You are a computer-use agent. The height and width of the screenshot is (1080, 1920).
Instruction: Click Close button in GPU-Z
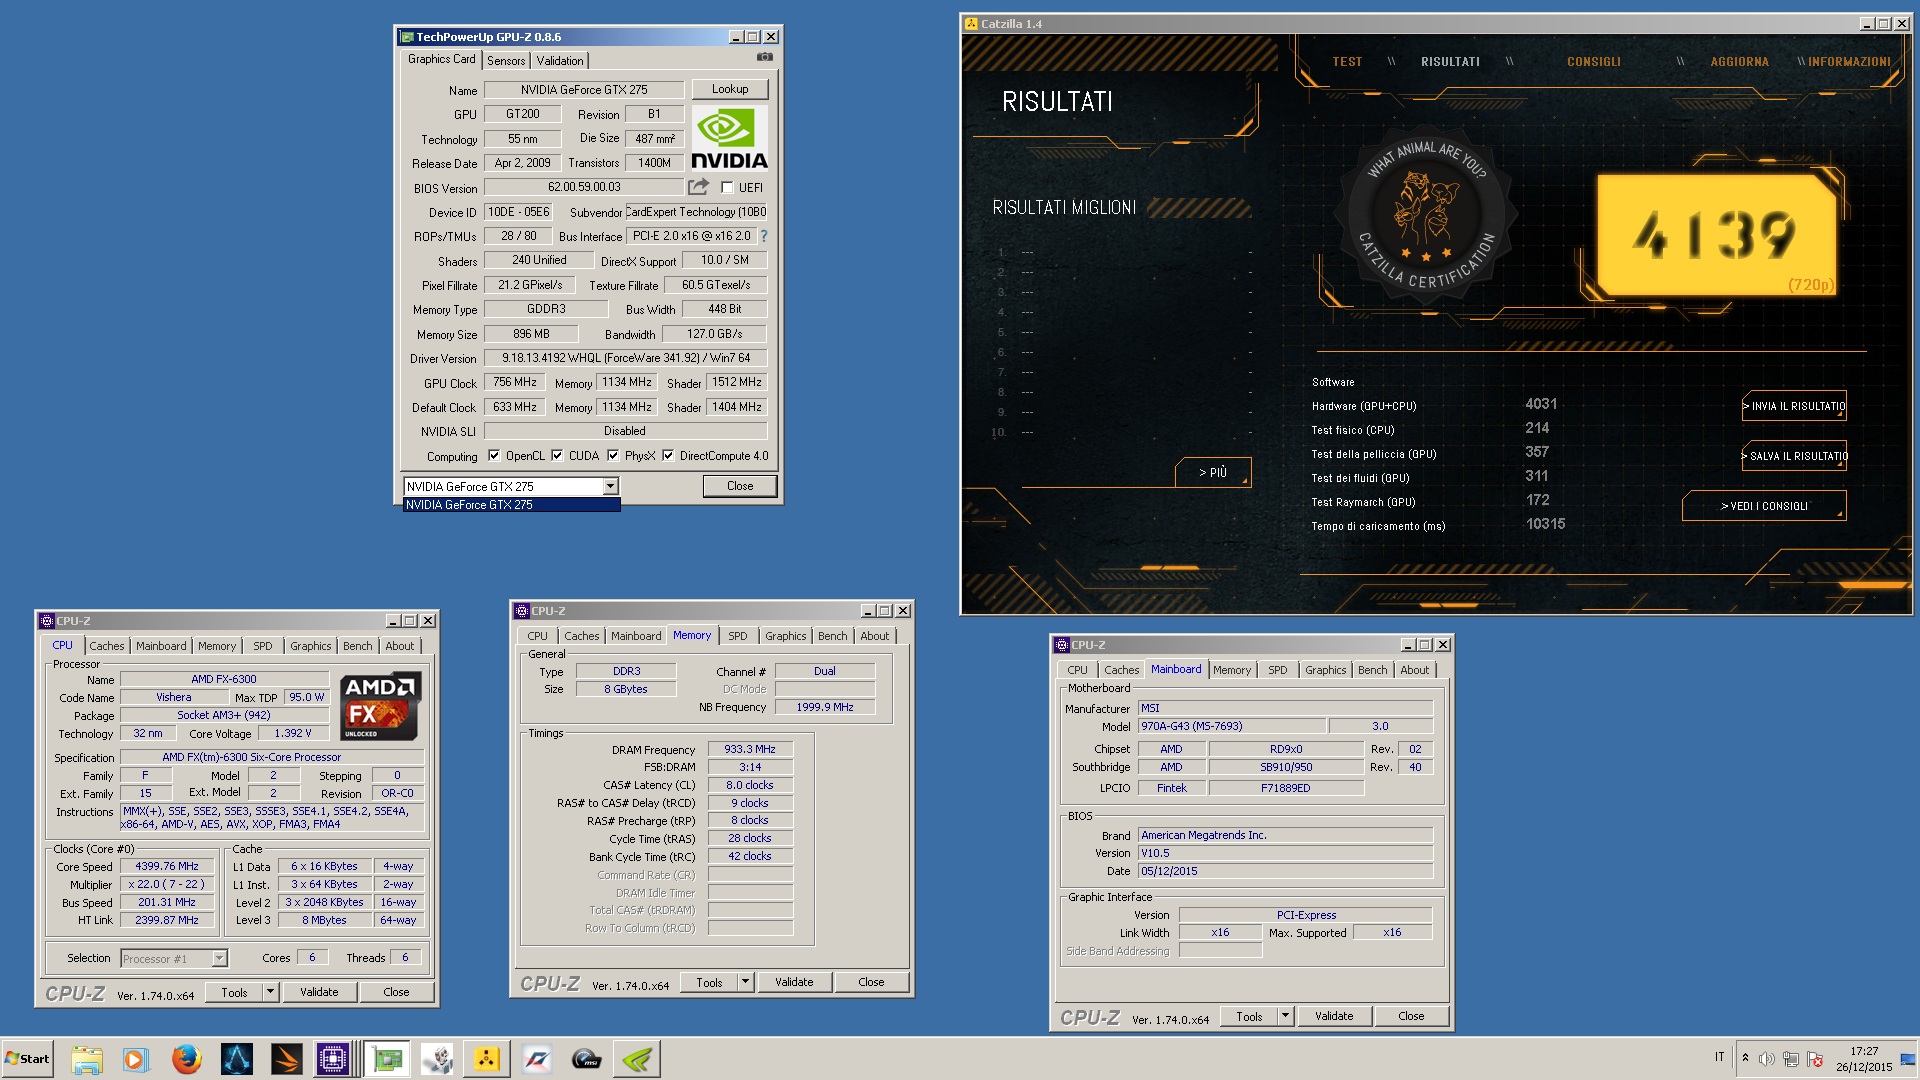740,486
